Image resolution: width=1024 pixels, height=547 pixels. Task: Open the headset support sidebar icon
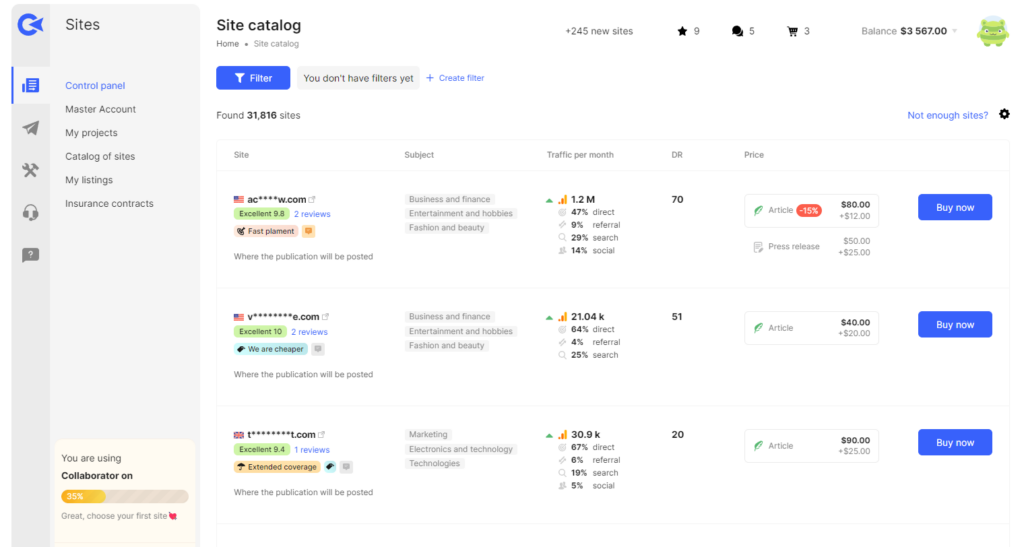(30, 213)
